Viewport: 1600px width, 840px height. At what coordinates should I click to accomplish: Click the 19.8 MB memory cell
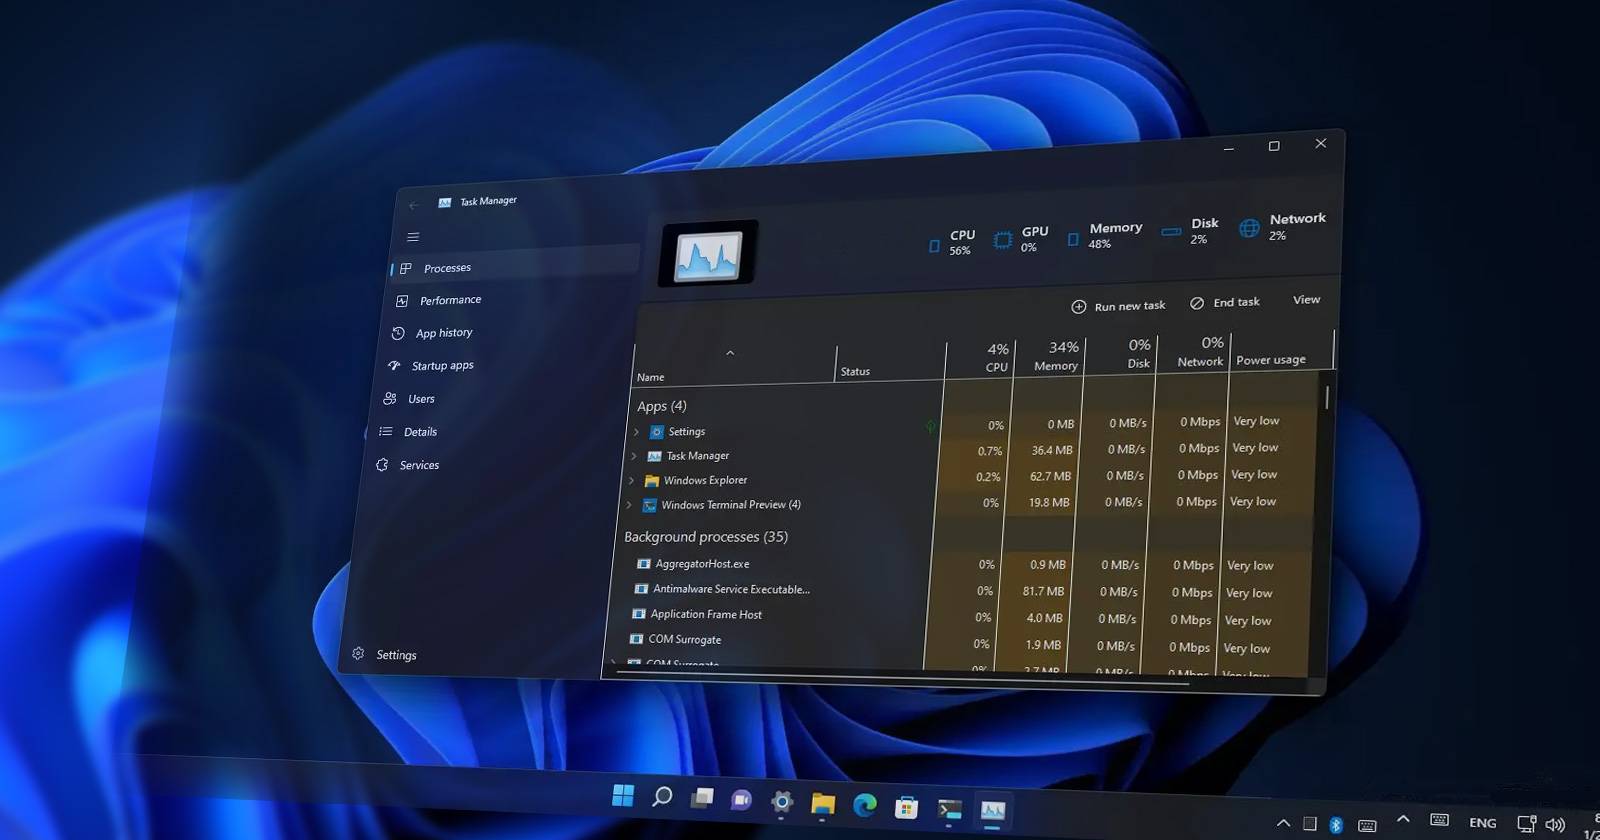(1049, 502)
